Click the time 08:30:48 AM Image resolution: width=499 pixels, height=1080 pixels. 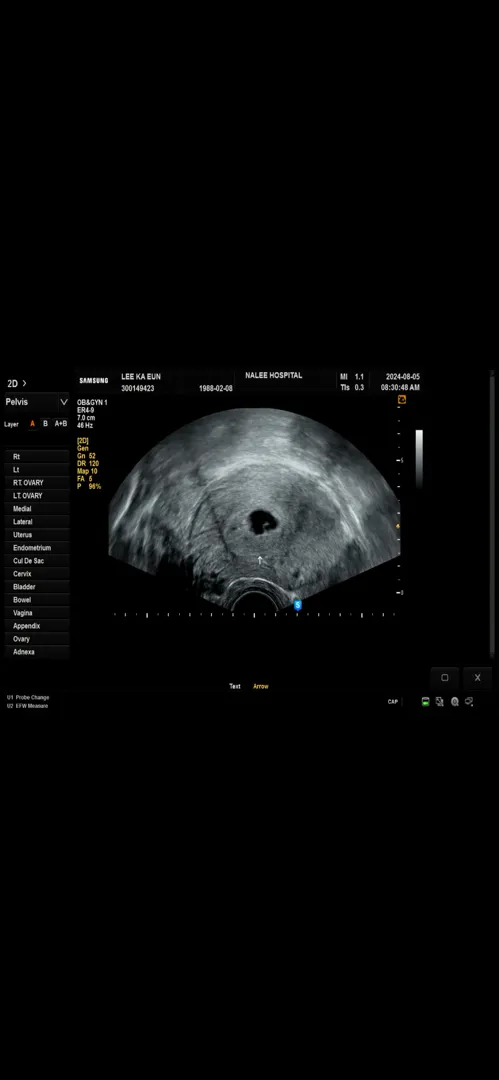[x=400, y=388]
